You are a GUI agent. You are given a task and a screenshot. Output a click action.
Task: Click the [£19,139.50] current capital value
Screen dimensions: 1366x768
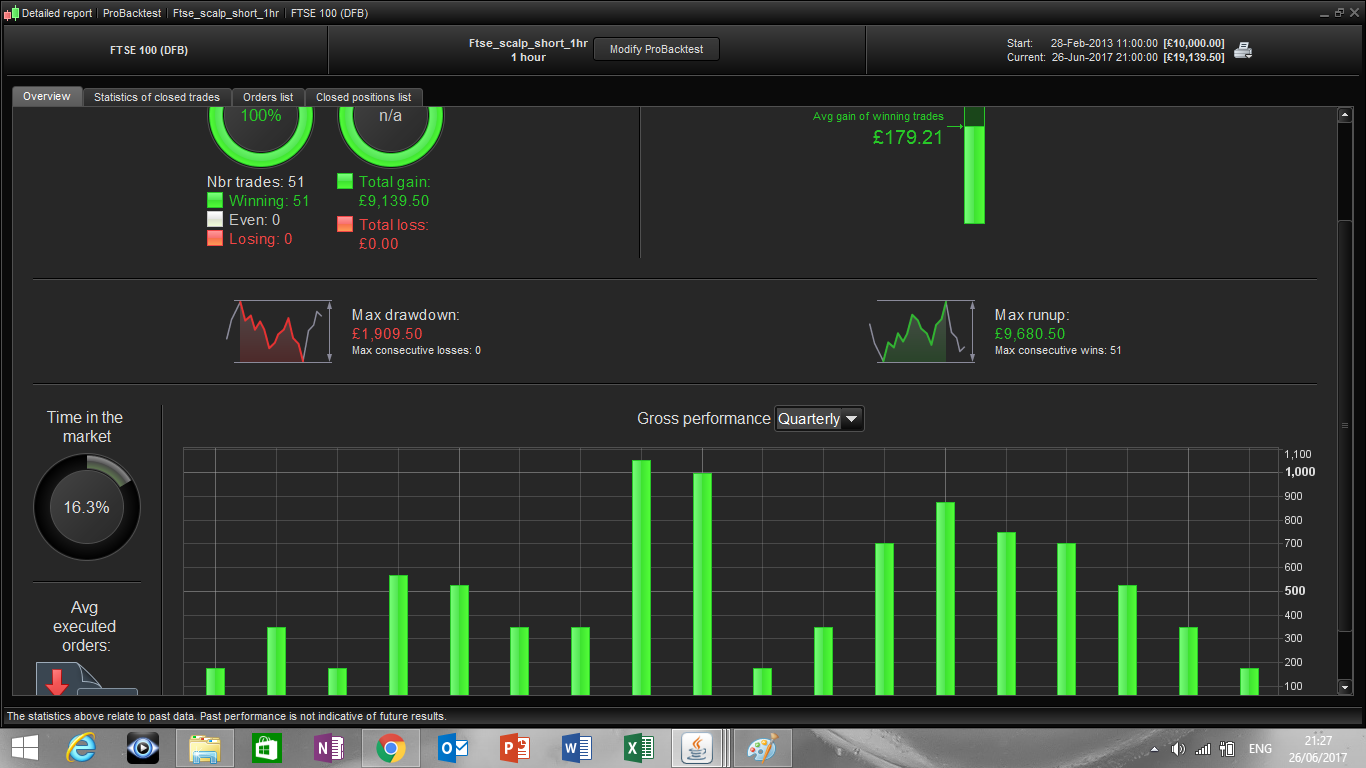[x=1194, y=57]
